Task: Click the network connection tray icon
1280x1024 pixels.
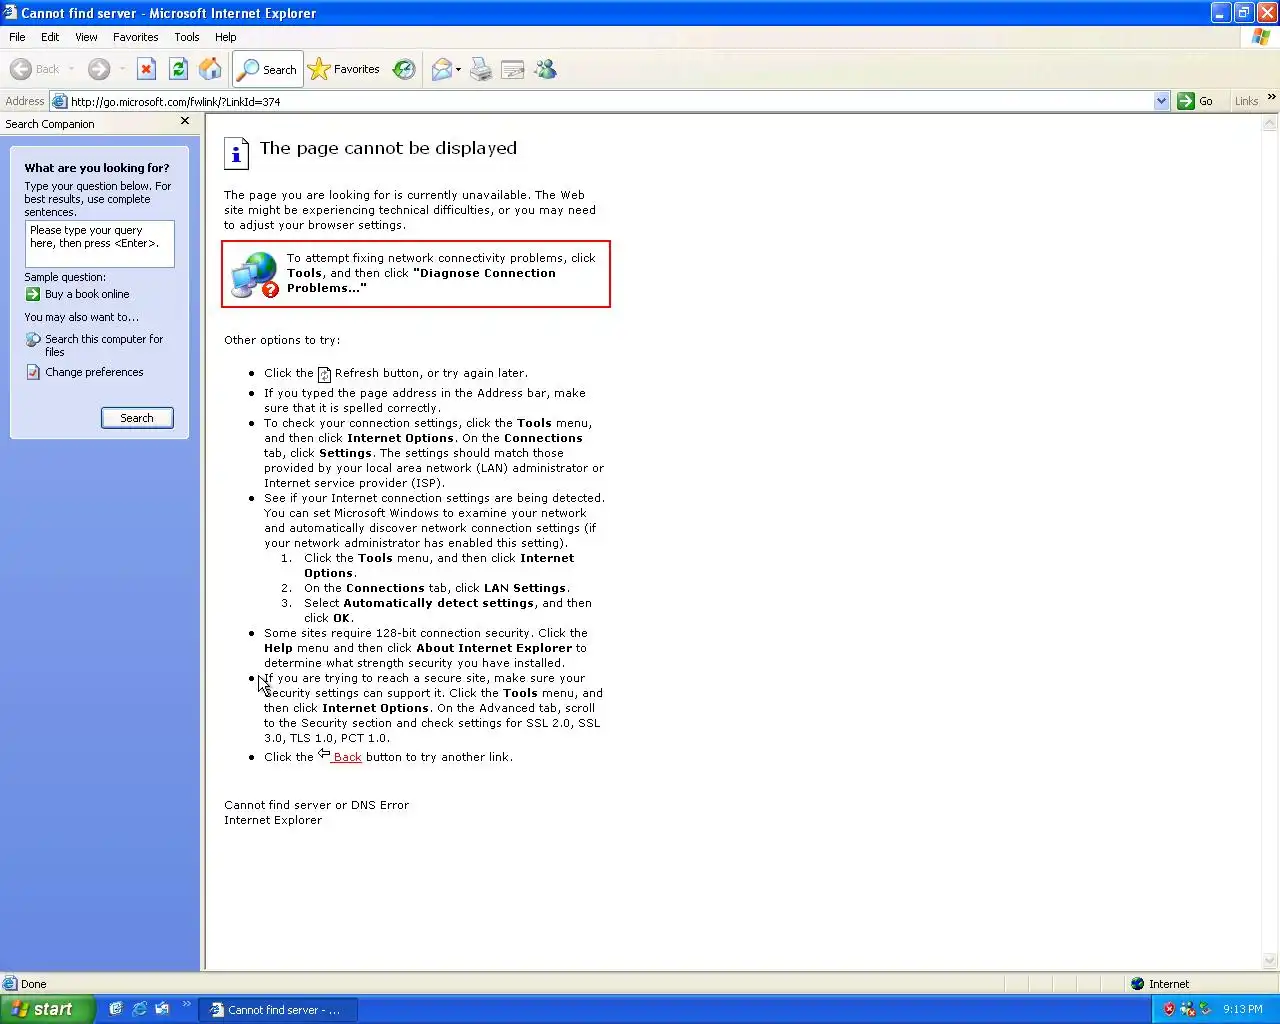Action: click(1187, 1009)
